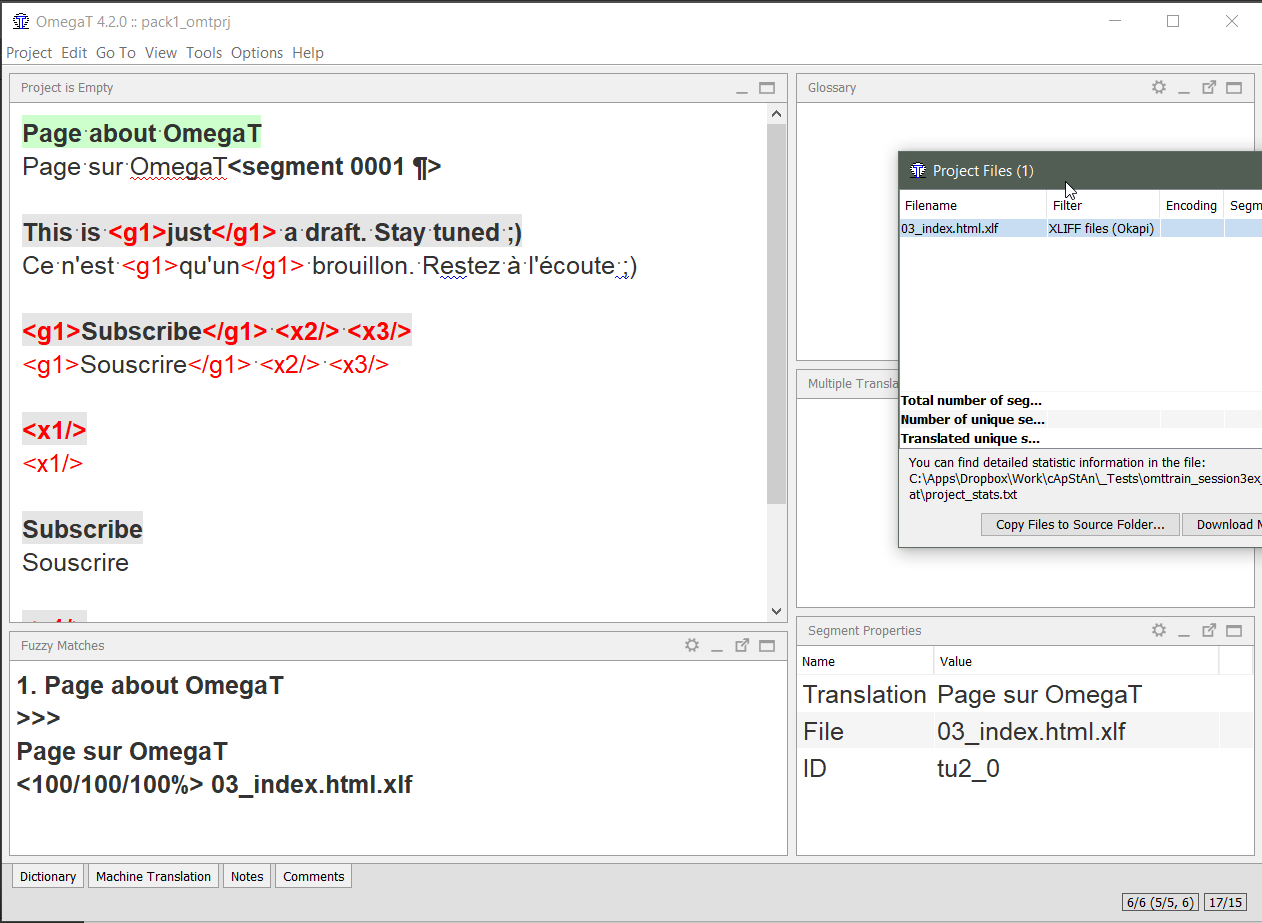Screen dimensions: 1262x923
Task: Click fuzzy match 03_index.html.xlf score line
Action: (214, 784)
